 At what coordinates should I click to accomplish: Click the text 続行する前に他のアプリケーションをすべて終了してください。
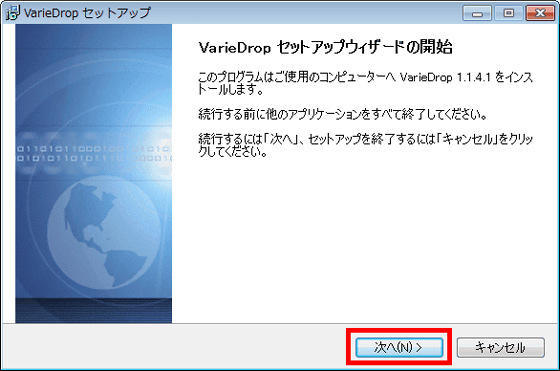tap(342, 115)
